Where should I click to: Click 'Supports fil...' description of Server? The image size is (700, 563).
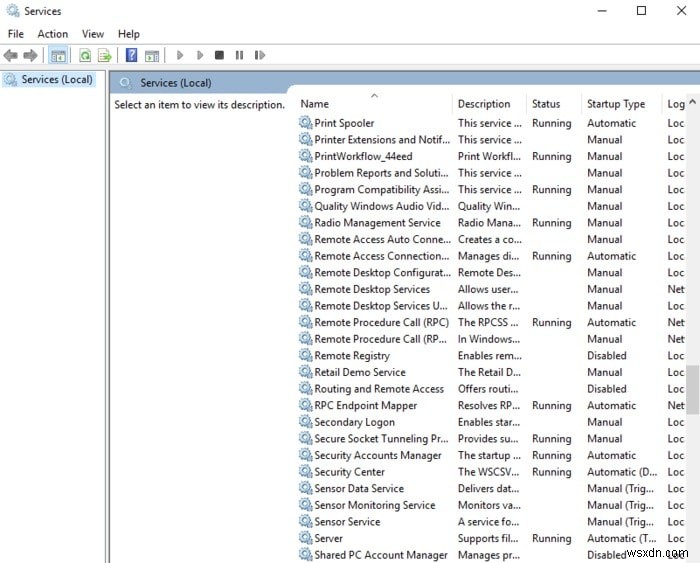coord(488,538)
